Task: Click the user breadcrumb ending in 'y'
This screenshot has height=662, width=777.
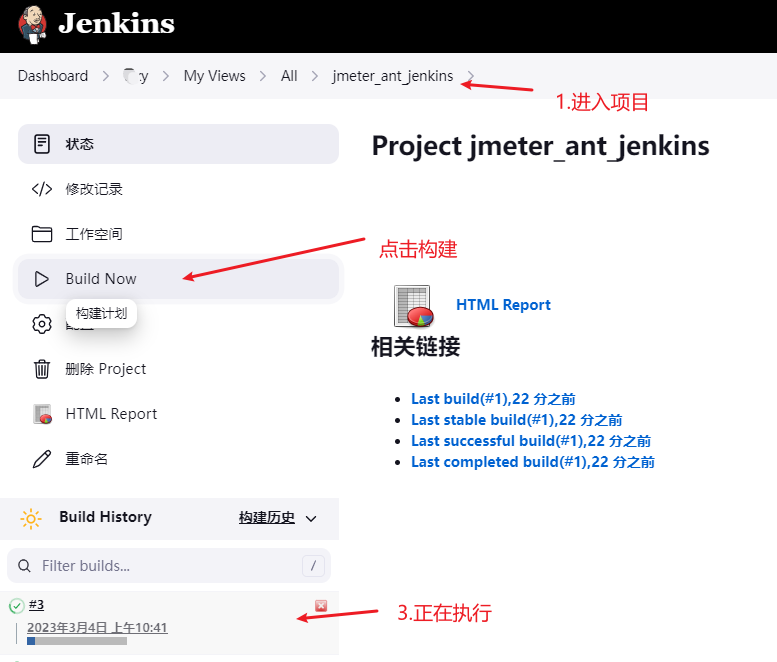Action: click(x=136, y=76)
